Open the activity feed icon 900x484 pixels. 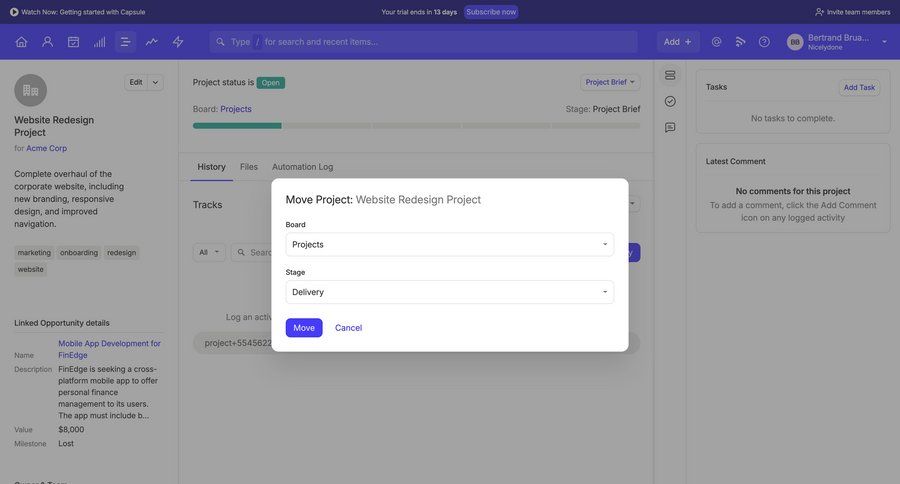pyautogui.click(x=741, y=42)
